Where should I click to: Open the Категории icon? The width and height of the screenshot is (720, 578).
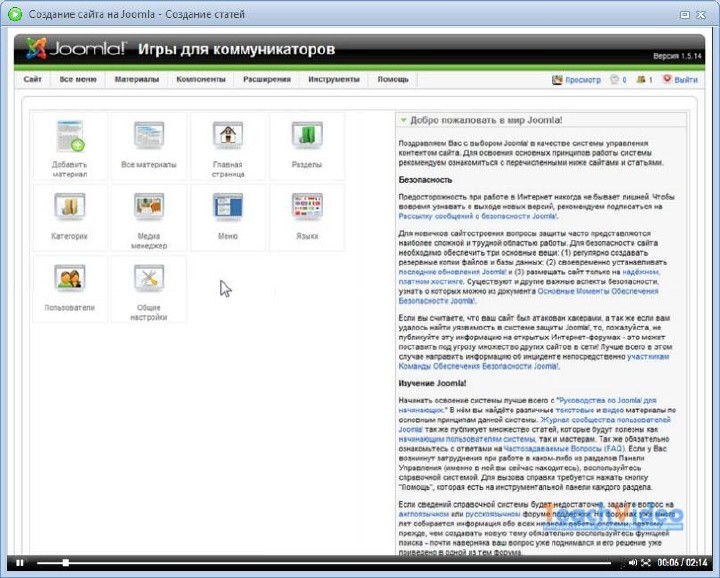click(x=69, y=218)
